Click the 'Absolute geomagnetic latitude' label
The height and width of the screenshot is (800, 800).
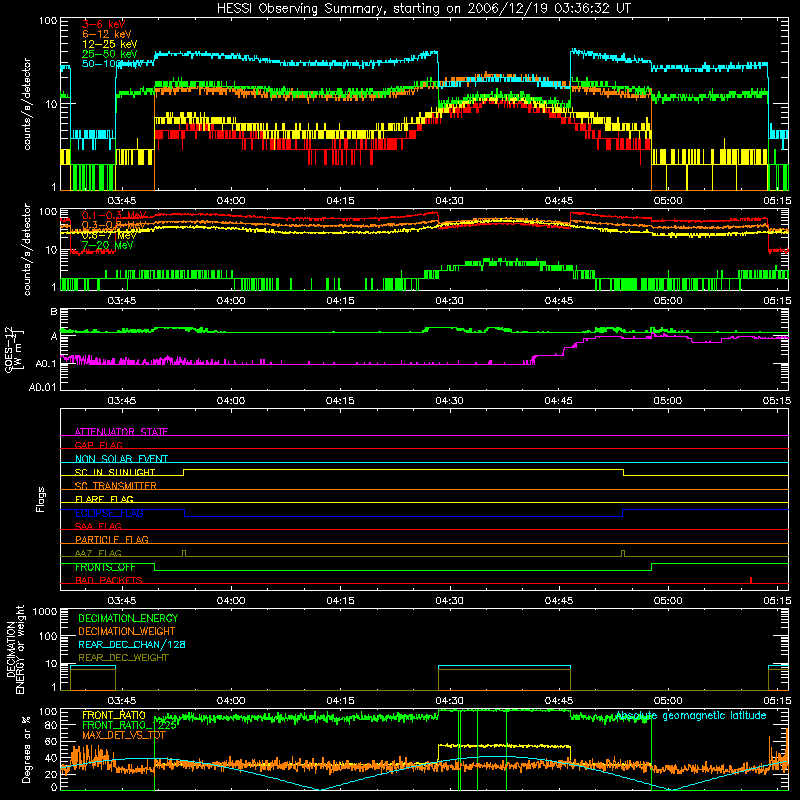click(691, 715)
